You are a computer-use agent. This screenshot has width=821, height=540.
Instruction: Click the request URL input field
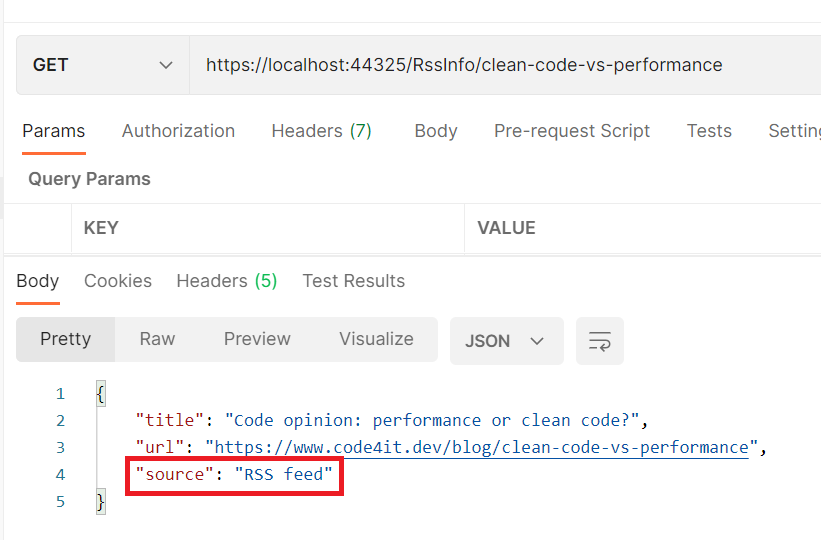[x=500, y=65]
